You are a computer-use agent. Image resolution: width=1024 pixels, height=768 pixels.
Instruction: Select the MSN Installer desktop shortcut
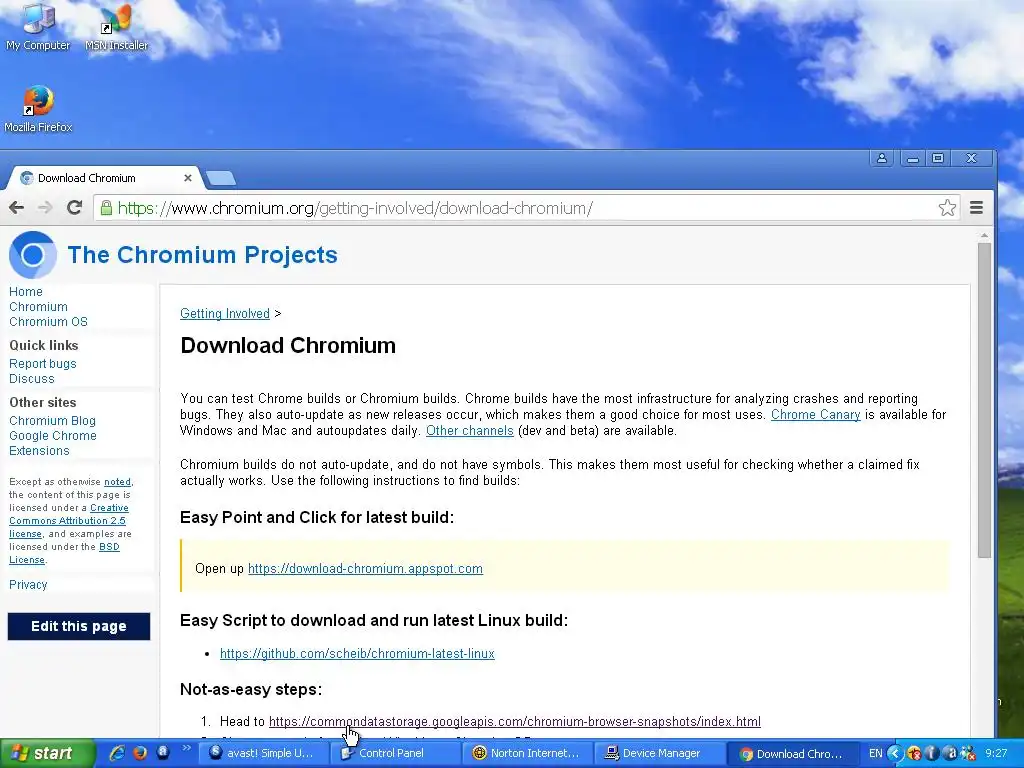click(117, 27)
